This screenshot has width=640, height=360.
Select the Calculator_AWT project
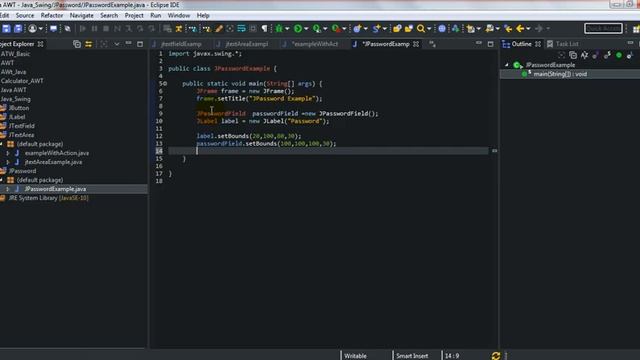22,81
